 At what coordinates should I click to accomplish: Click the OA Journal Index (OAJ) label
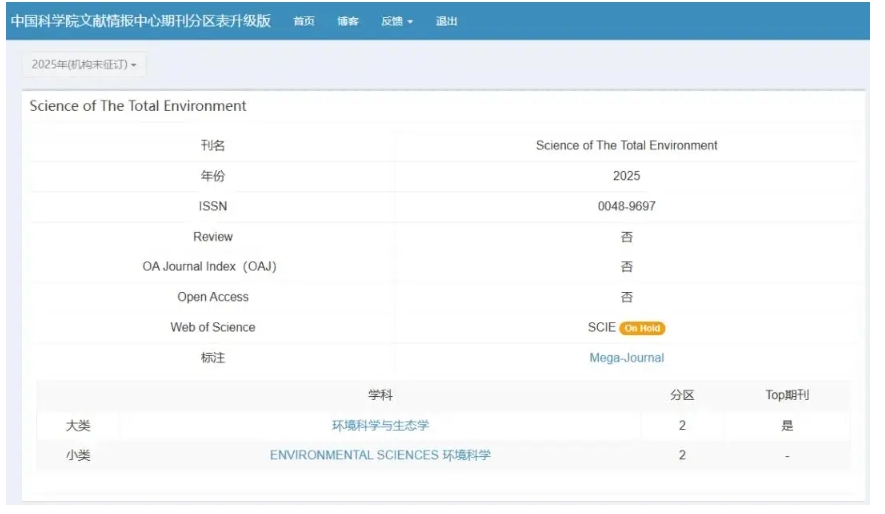[209, 267]
